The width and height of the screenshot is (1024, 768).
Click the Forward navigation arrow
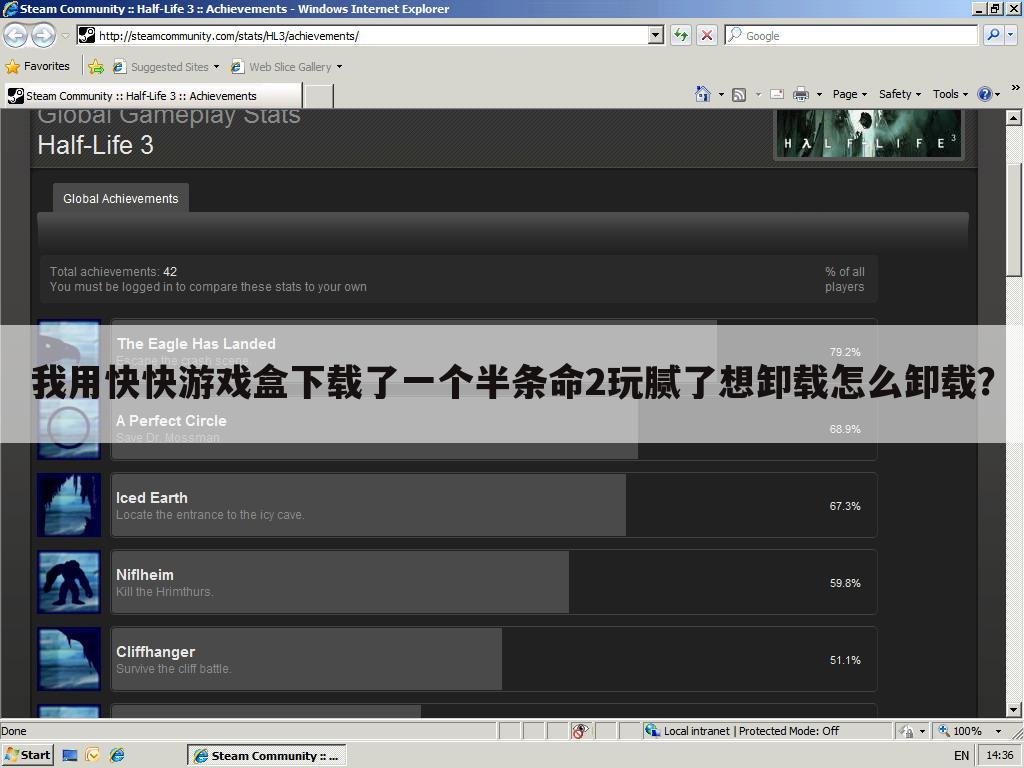click(44, 35)
